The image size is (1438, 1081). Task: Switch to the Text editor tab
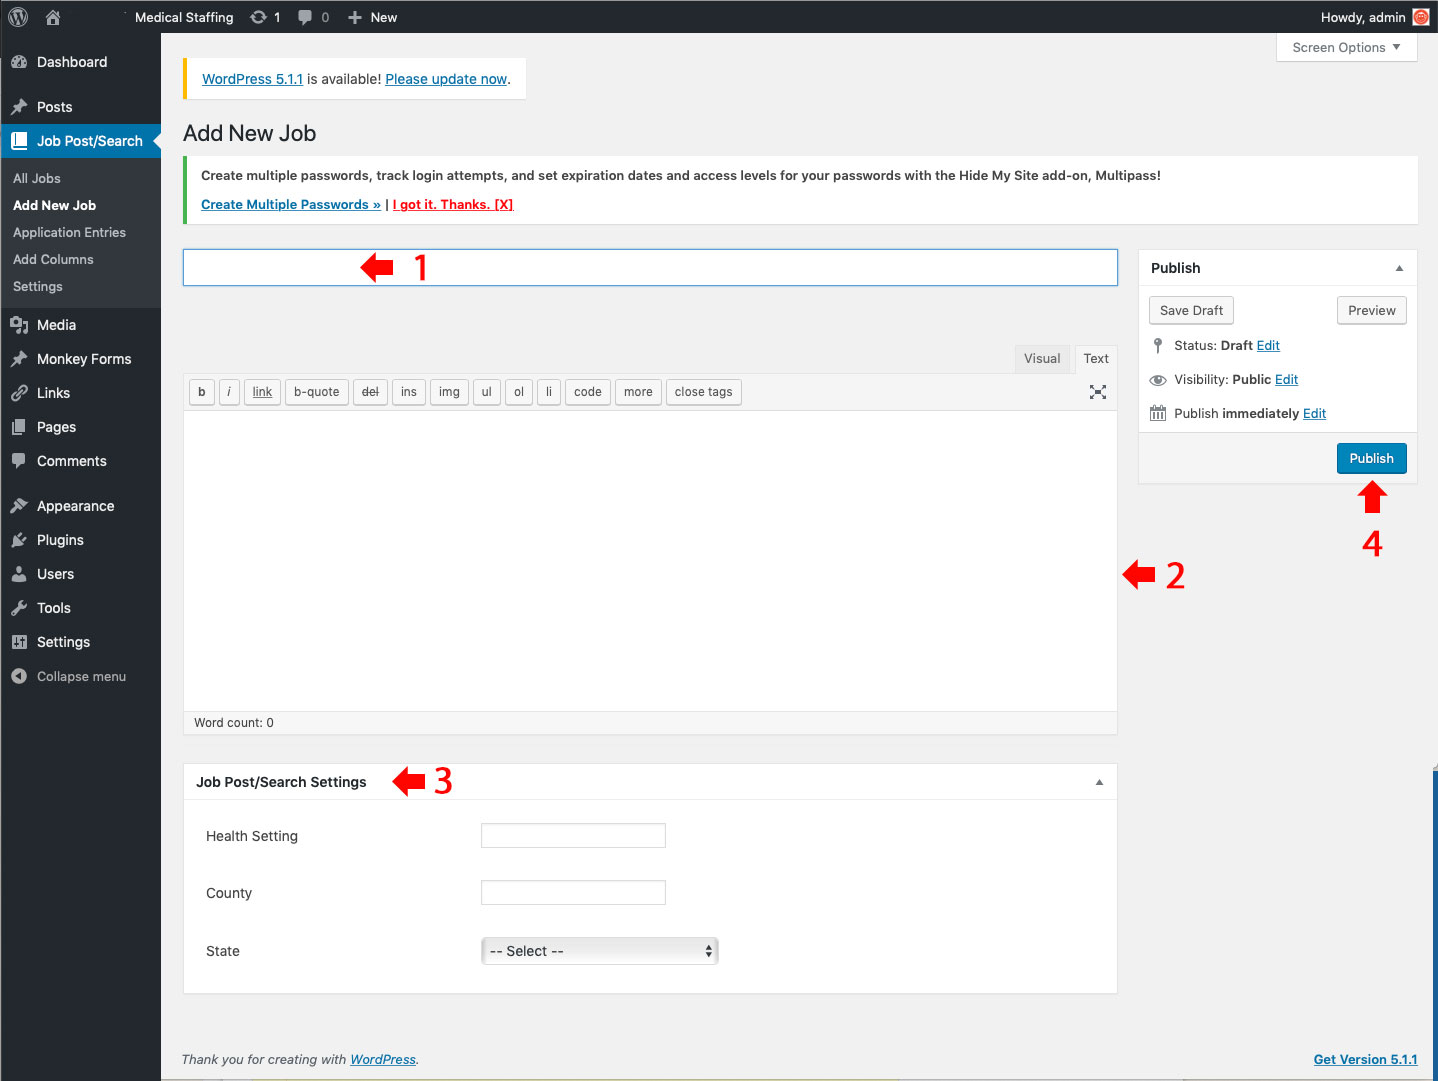pyautogui.click(x=1096, y=358)
